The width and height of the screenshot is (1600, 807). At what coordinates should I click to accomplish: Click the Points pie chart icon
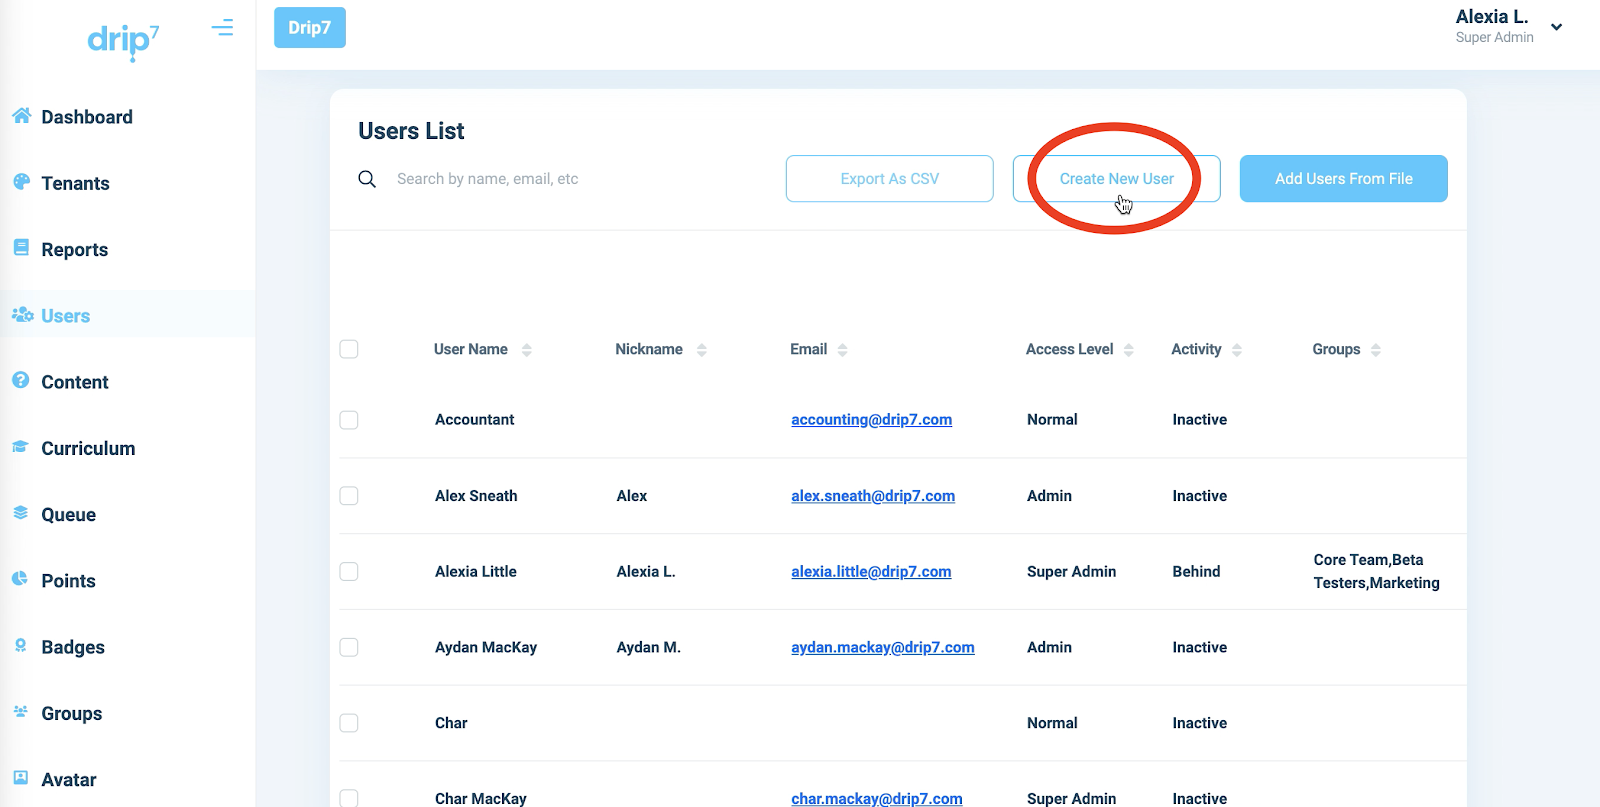coord(20,579)
